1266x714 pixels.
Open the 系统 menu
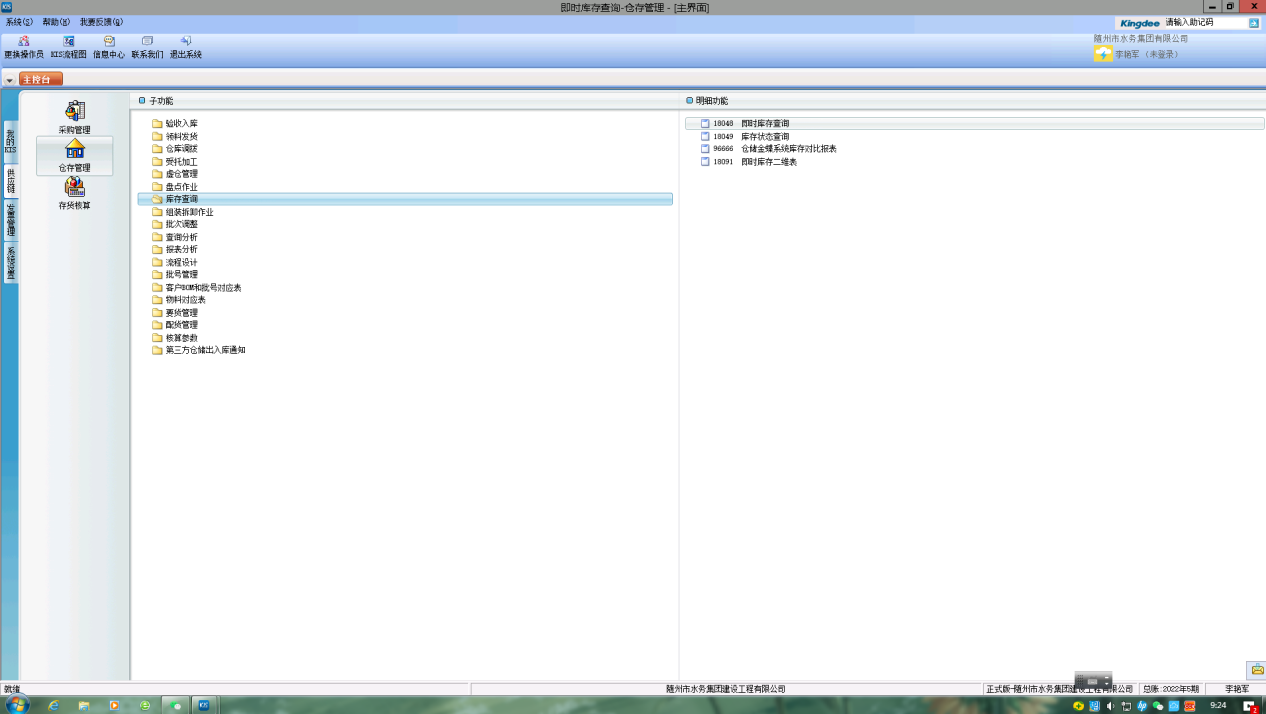(19, 22)
